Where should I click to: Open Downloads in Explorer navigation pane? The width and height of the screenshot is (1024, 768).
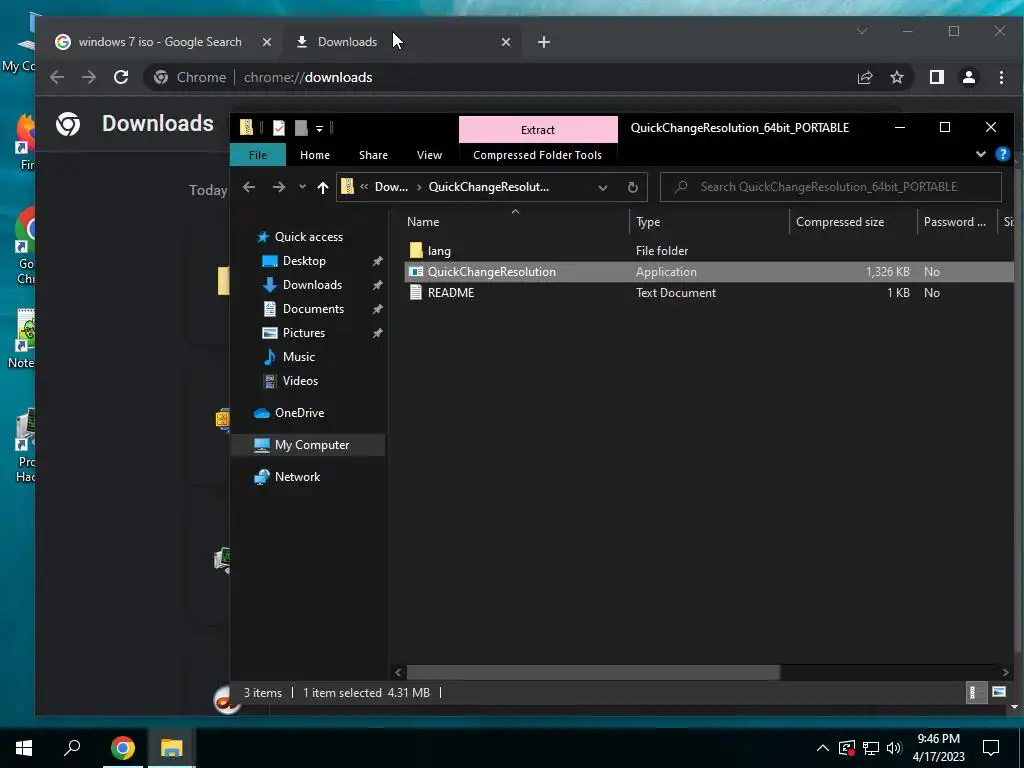click(x=312, y=285)
